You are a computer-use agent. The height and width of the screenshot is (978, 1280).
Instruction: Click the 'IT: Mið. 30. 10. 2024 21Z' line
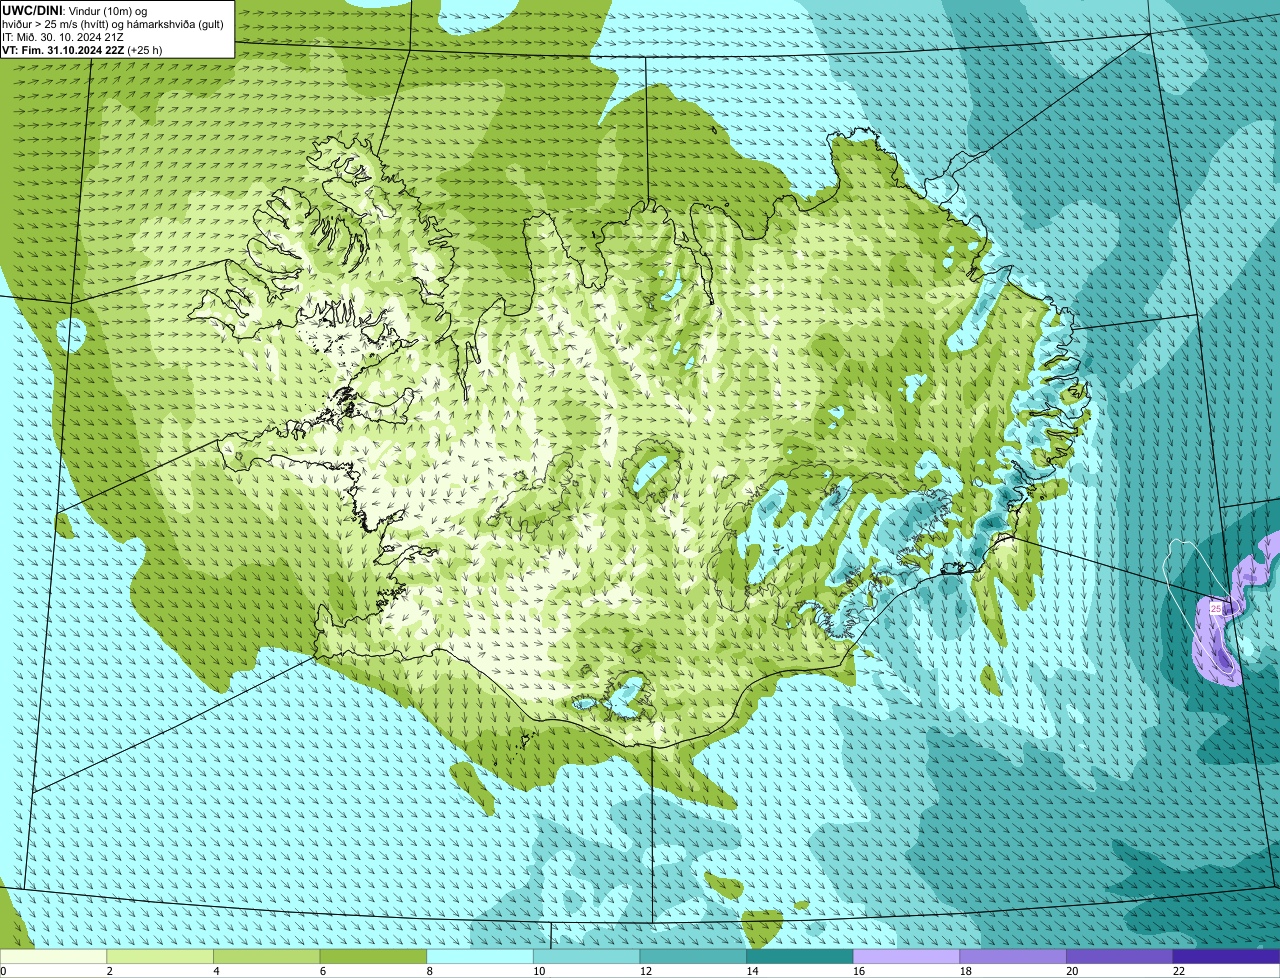click(x=63, y=36)
